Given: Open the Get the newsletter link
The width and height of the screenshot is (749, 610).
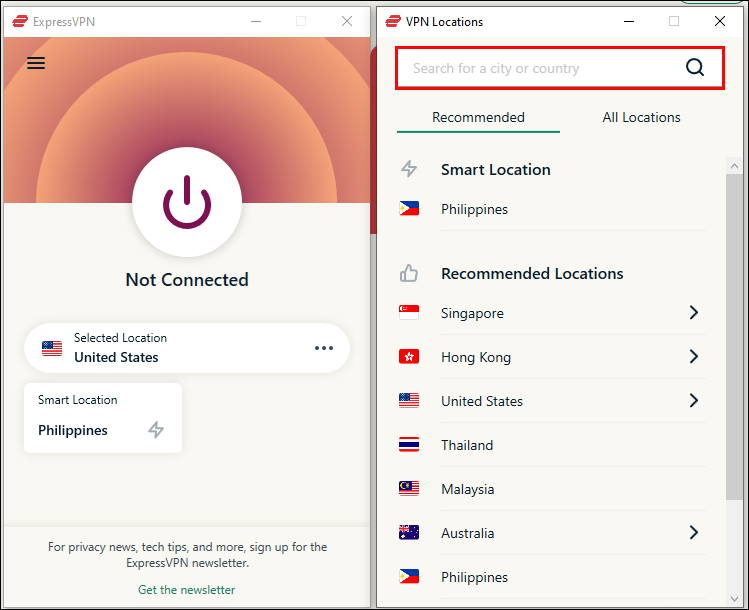Looking at the screenshot, I should coord(186,589).
